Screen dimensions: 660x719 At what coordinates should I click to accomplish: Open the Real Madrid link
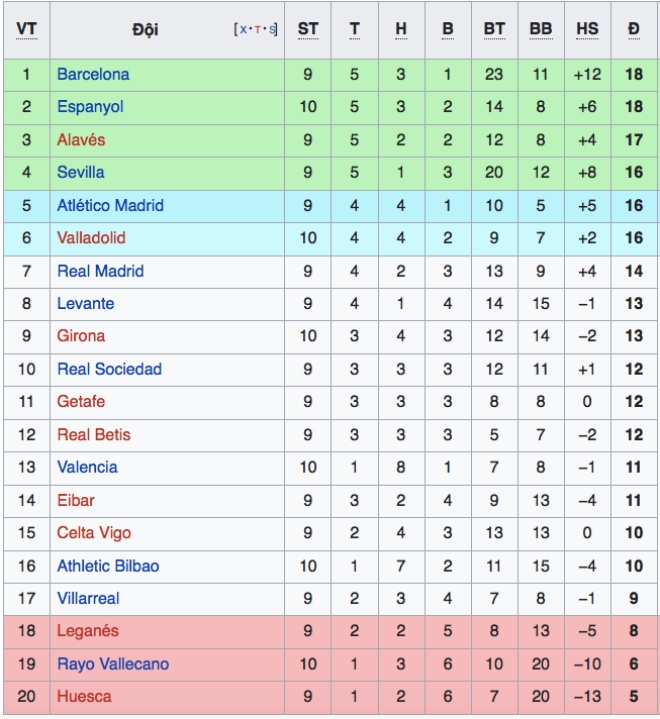pyautogui.click(x=100, y=271)
